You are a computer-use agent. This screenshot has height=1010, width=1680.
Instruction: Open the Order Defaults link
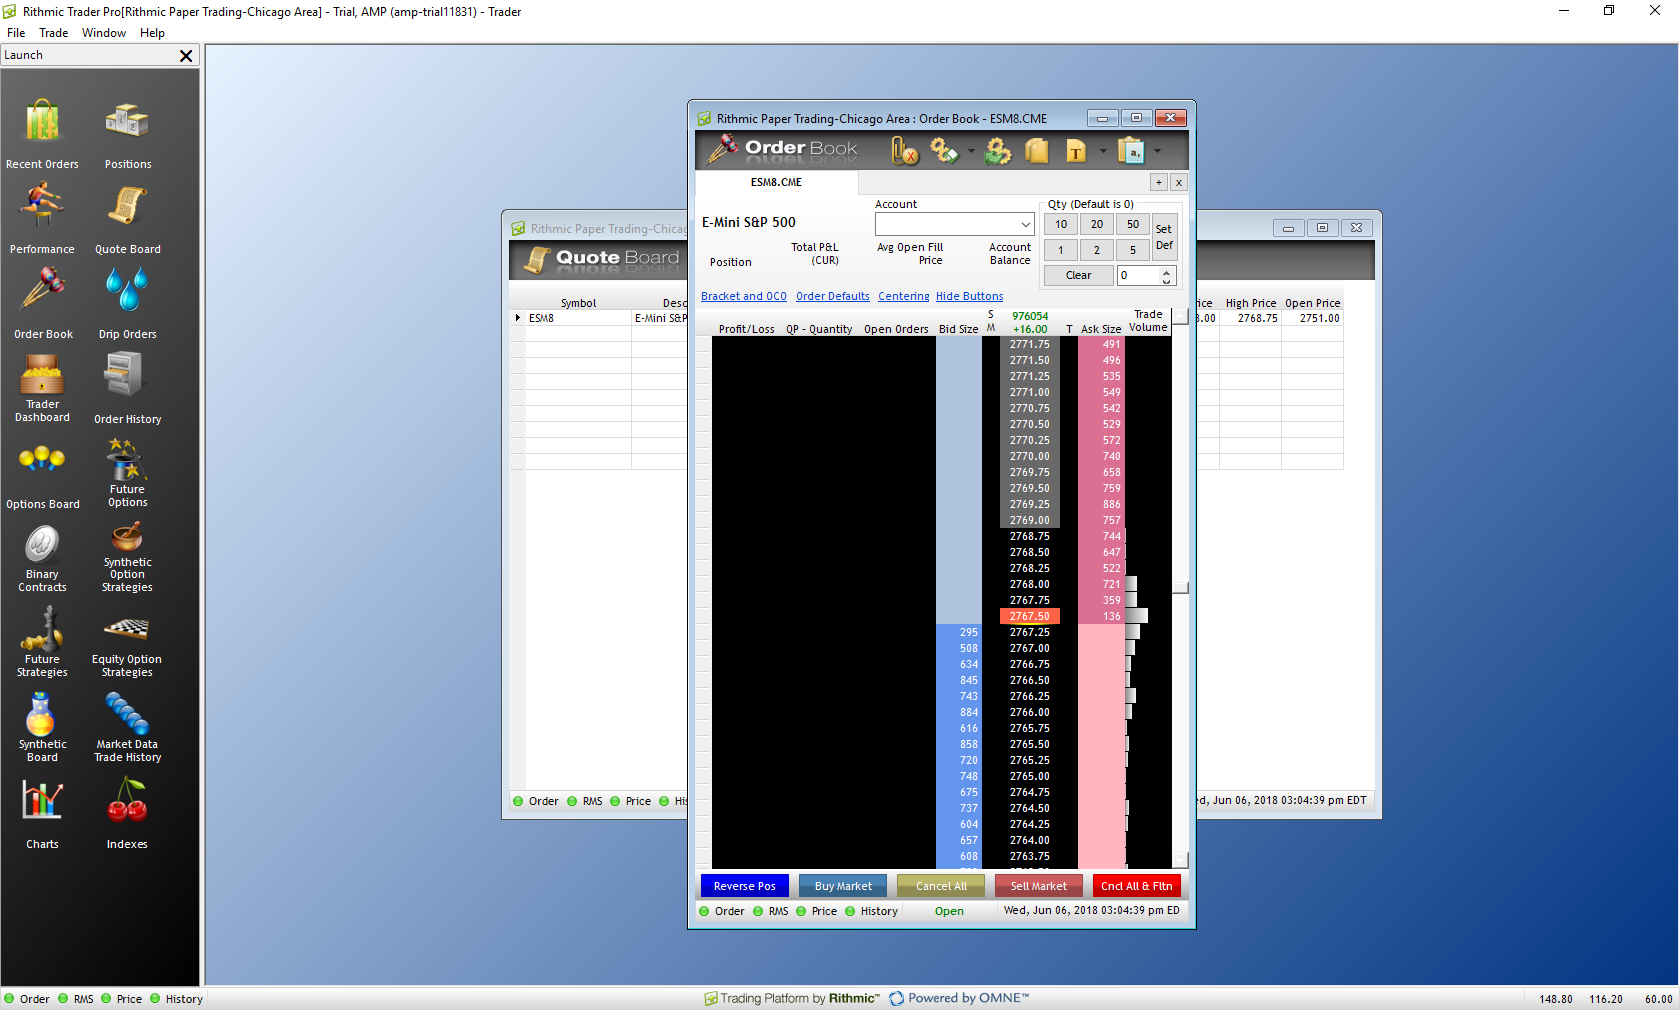833,296
